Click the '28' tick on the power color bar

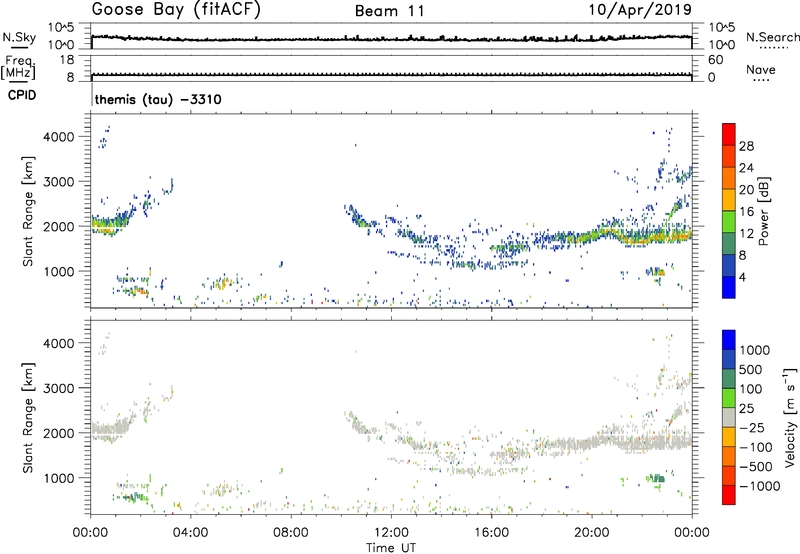(746, 146)
